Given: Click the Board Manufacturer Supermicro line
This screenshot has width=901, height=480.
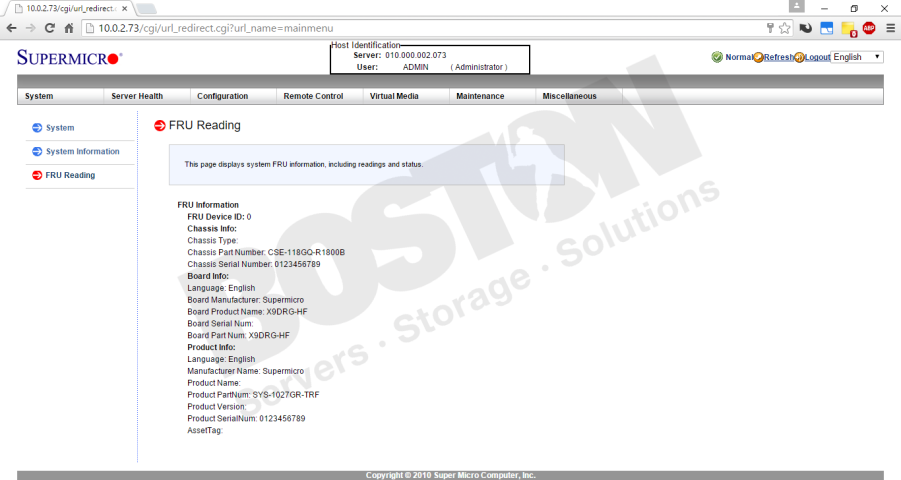Looking at the screenshot, I should (245, 300).
